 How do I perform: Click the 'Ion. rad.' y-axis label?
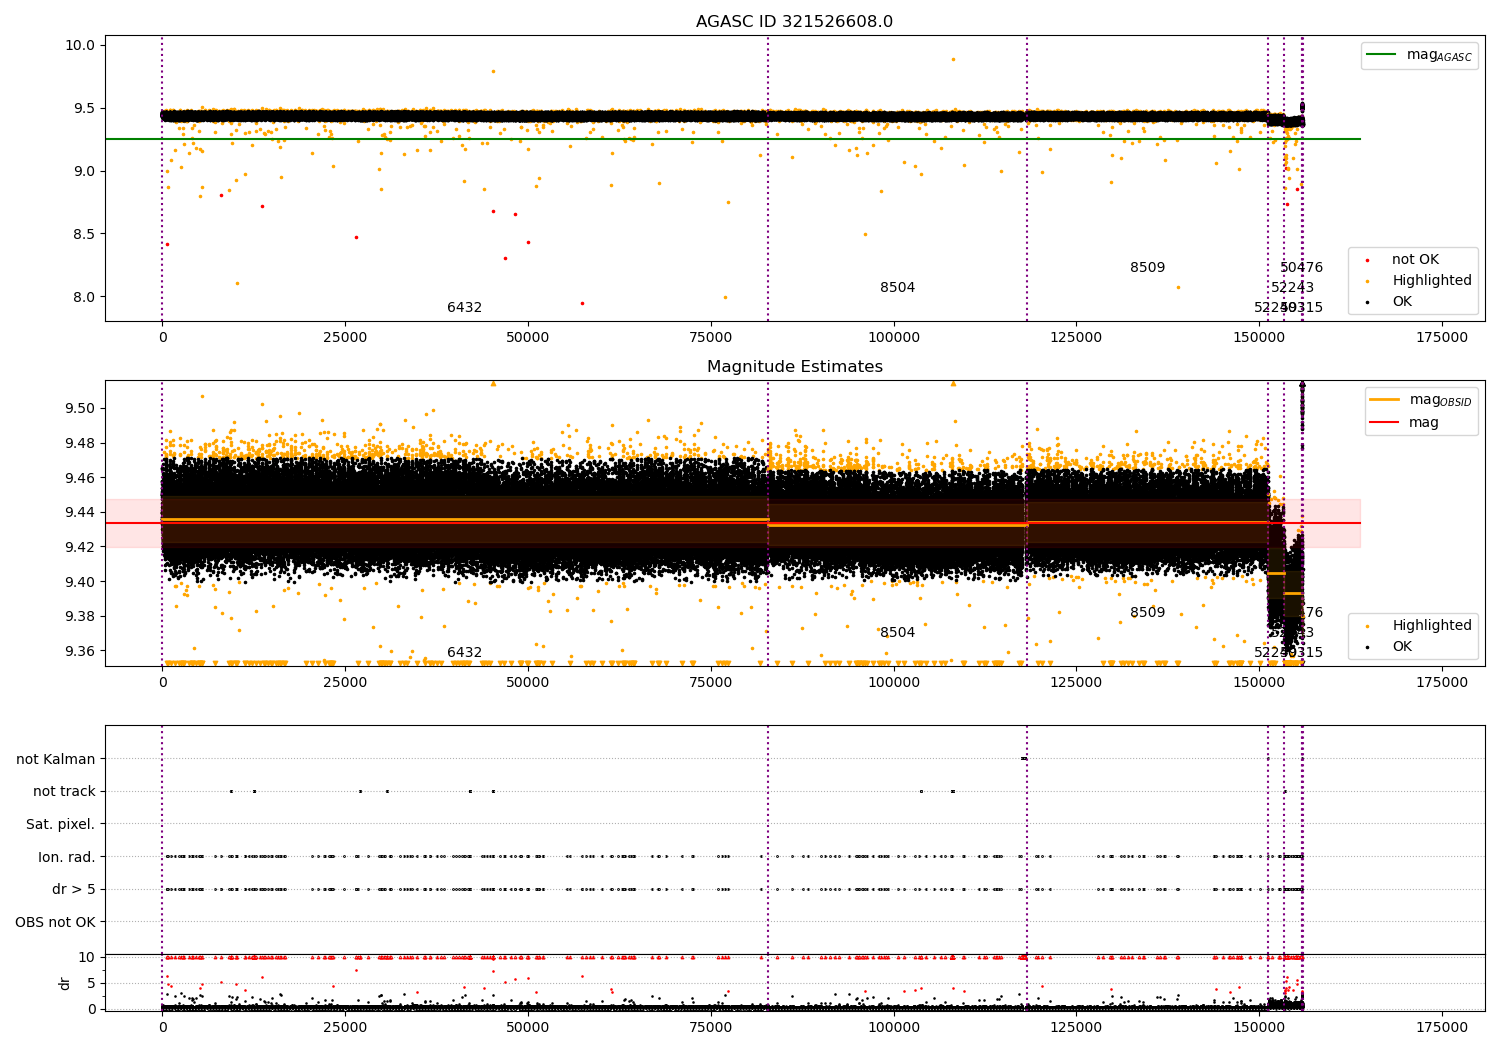pos(66,857)
